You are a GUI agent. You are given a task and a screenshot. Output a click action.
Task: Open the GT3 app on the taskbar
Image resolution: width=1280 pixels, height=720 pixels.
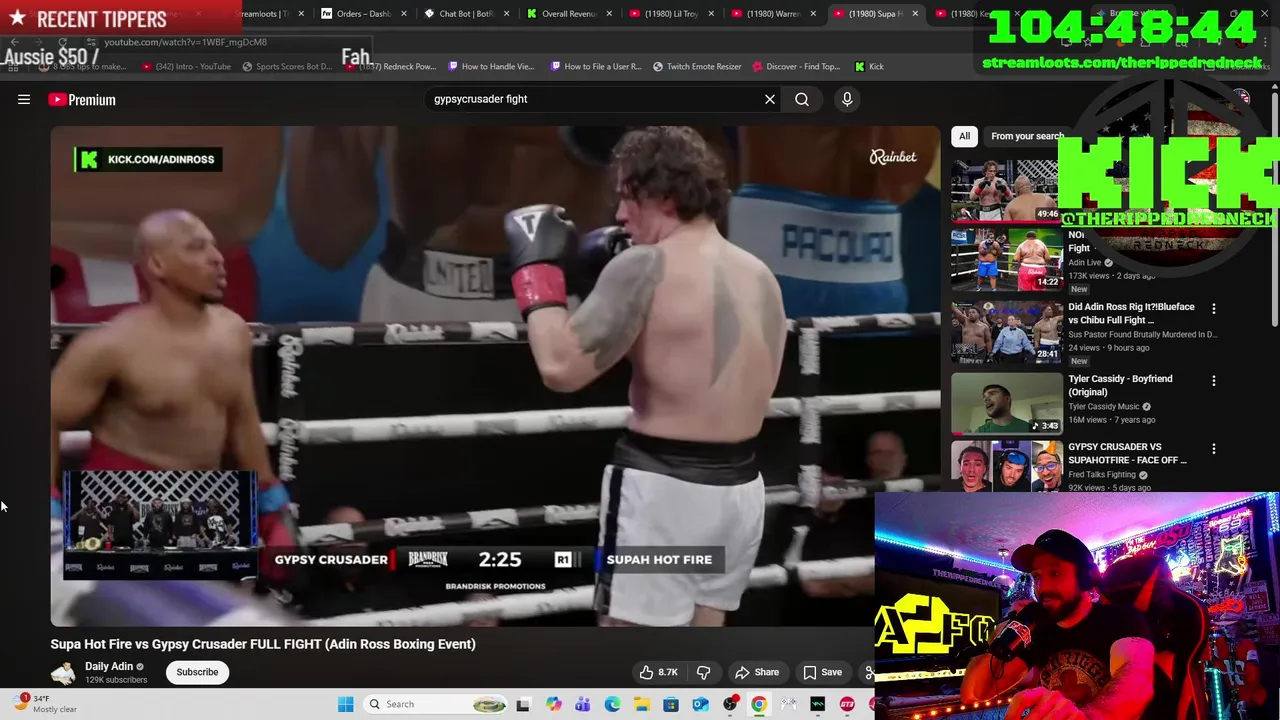tap(847, 704)
